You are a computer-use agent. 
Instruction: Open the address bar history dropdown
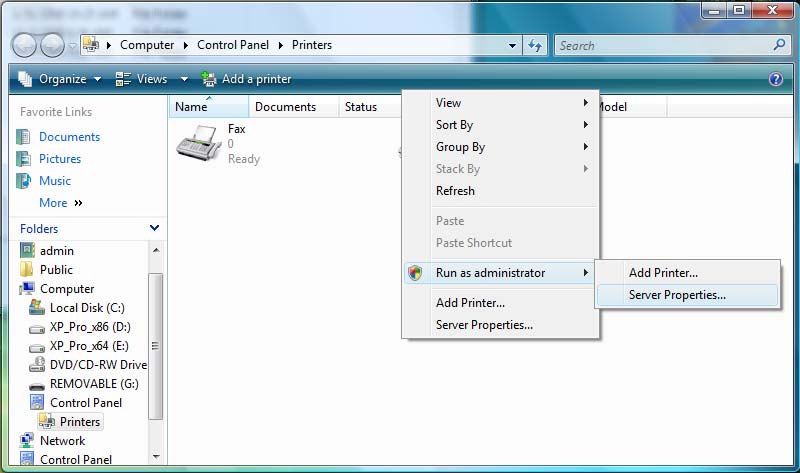click(x=512, y=45)
